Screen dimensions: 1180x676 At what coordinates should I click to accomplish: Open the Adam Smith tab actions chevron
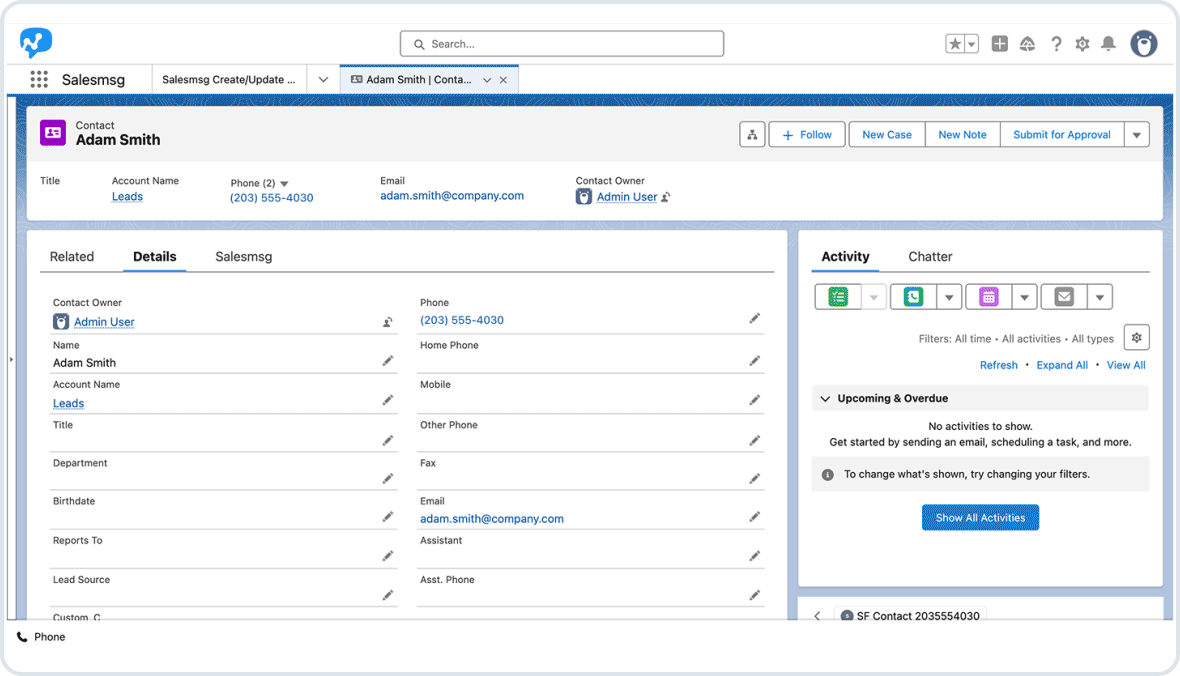click(487, 80)
